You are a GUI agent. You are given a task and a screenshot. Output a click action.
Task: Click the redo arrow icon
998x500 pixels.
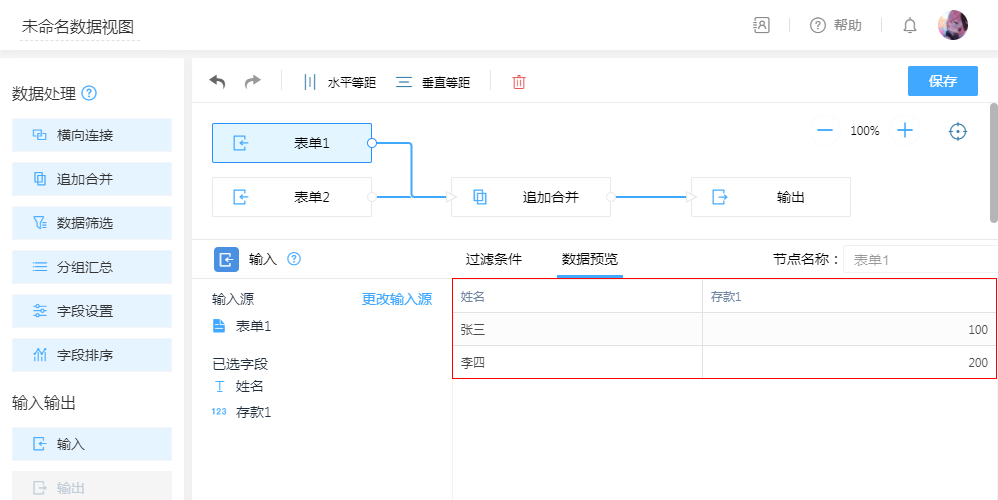(x=252, y=82)
